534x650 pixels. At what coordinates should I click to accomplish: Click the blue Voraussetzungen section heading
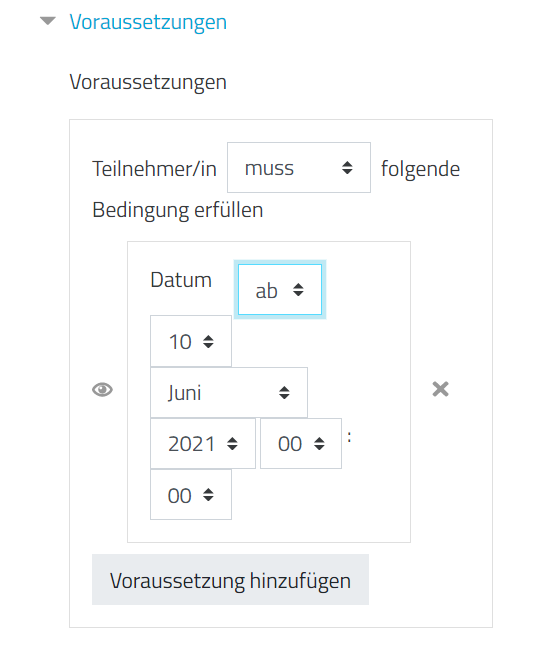coord(148,22)
